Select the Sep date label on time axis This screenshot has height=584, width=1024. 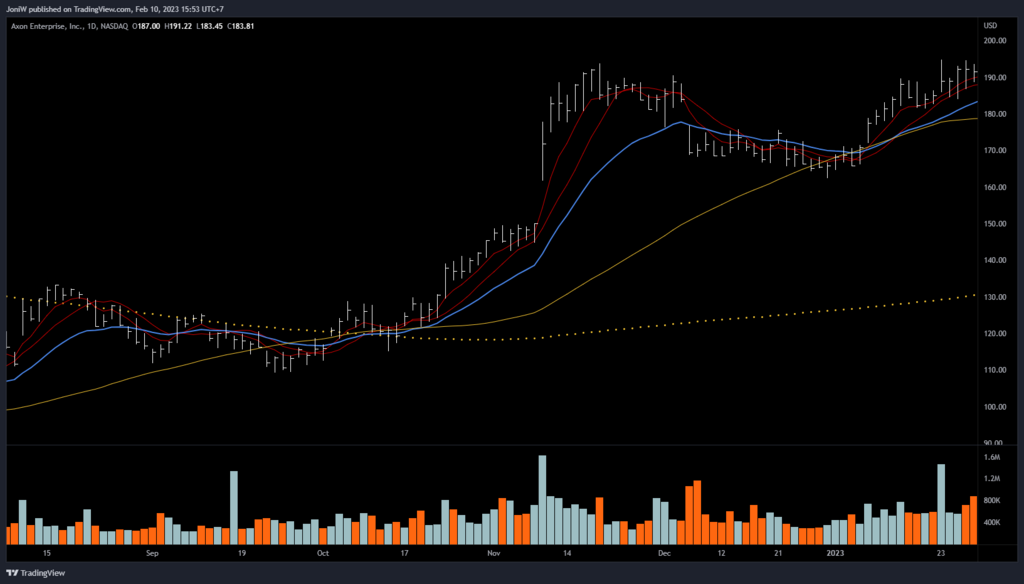152,552
